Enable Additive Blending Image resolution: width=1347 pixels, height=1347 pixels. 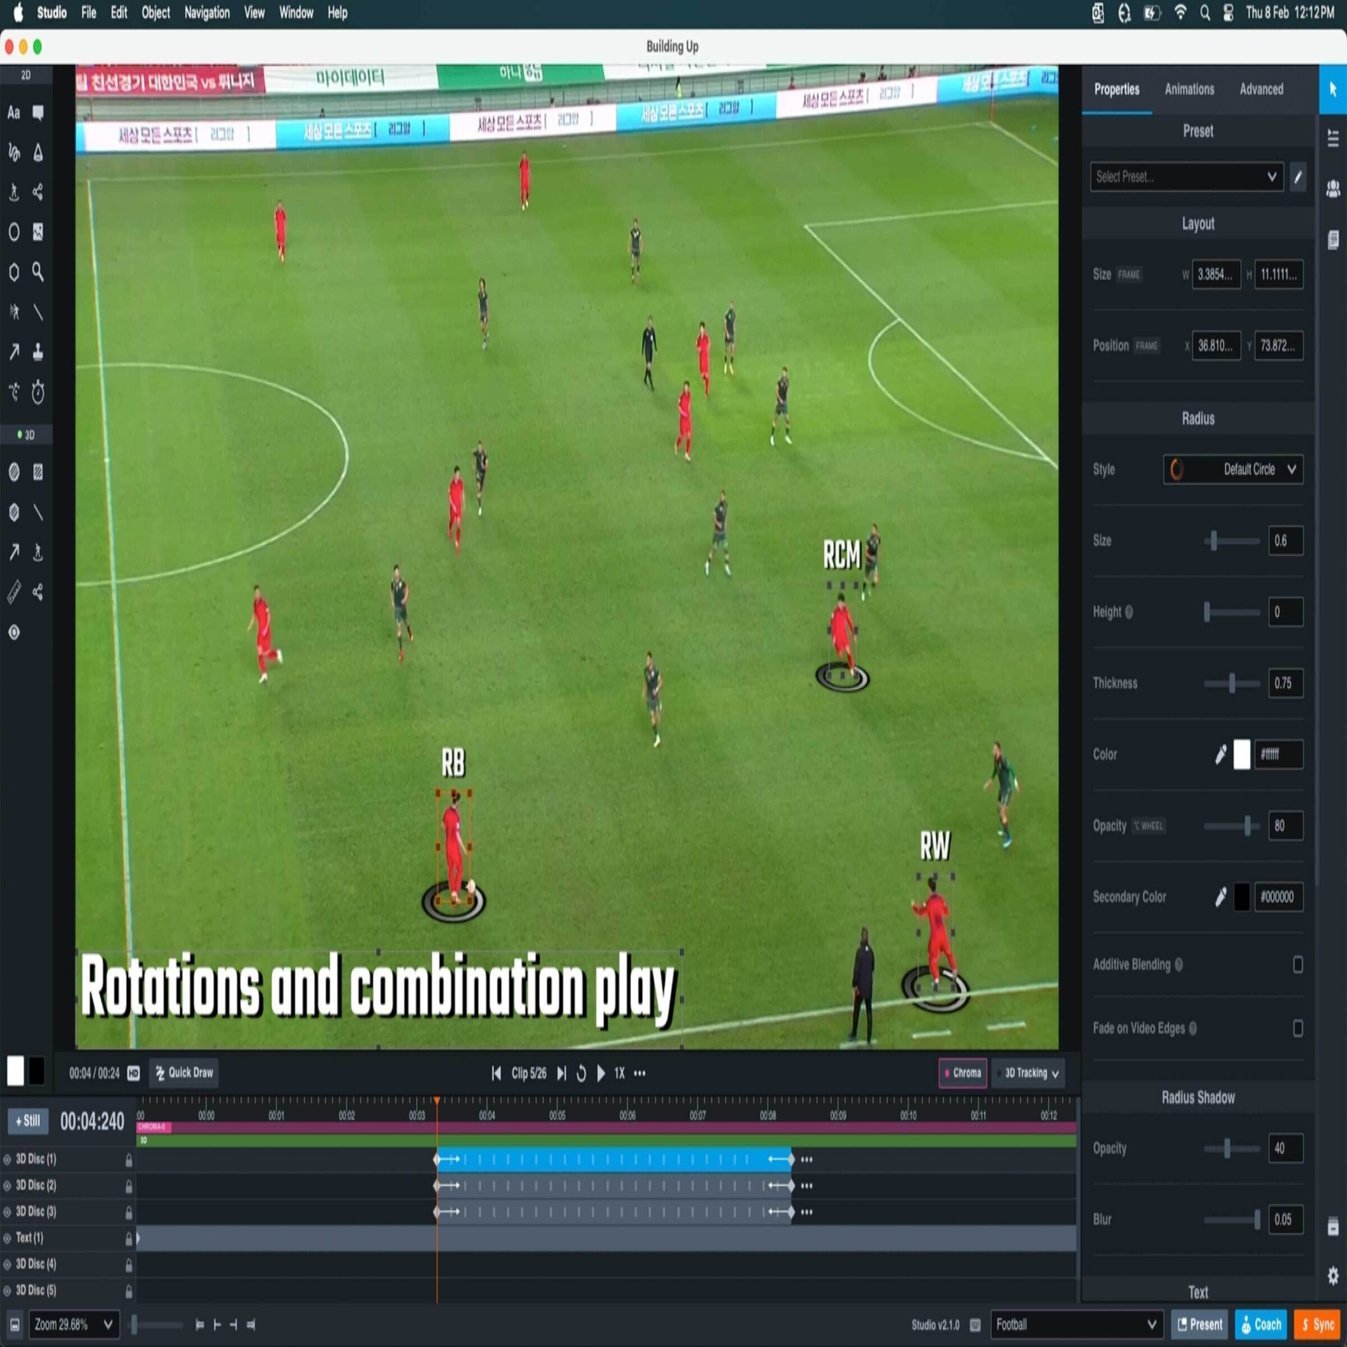1298,964
